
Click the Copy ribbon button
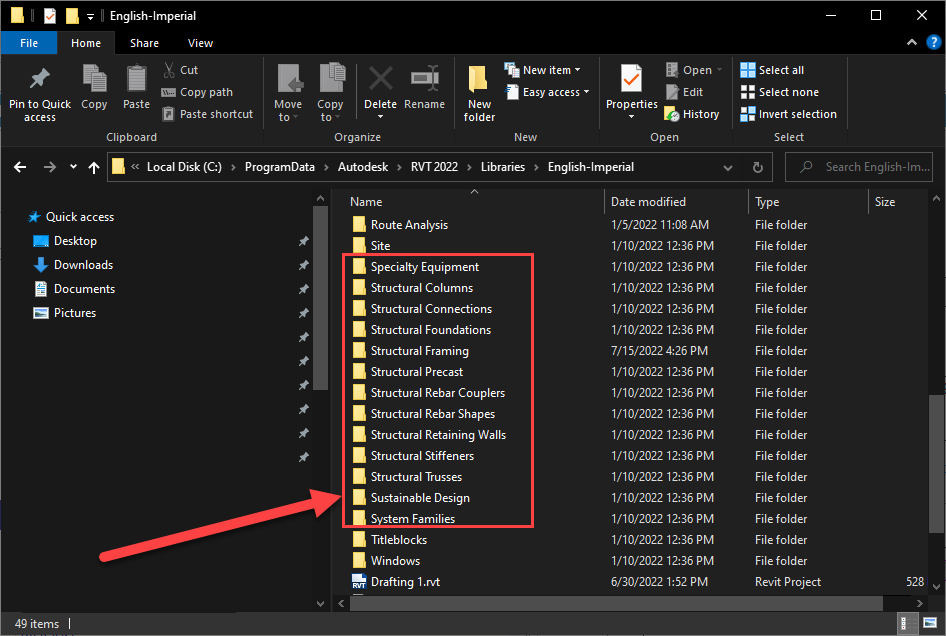pos(94,87)
